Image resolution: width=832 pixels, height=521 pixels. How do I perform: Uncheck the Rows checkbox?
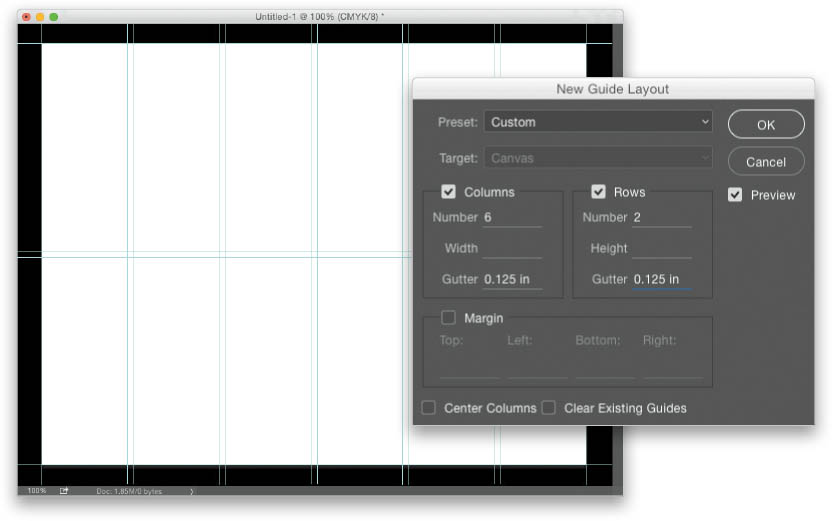pyautogui.click(x=598, y=192)
